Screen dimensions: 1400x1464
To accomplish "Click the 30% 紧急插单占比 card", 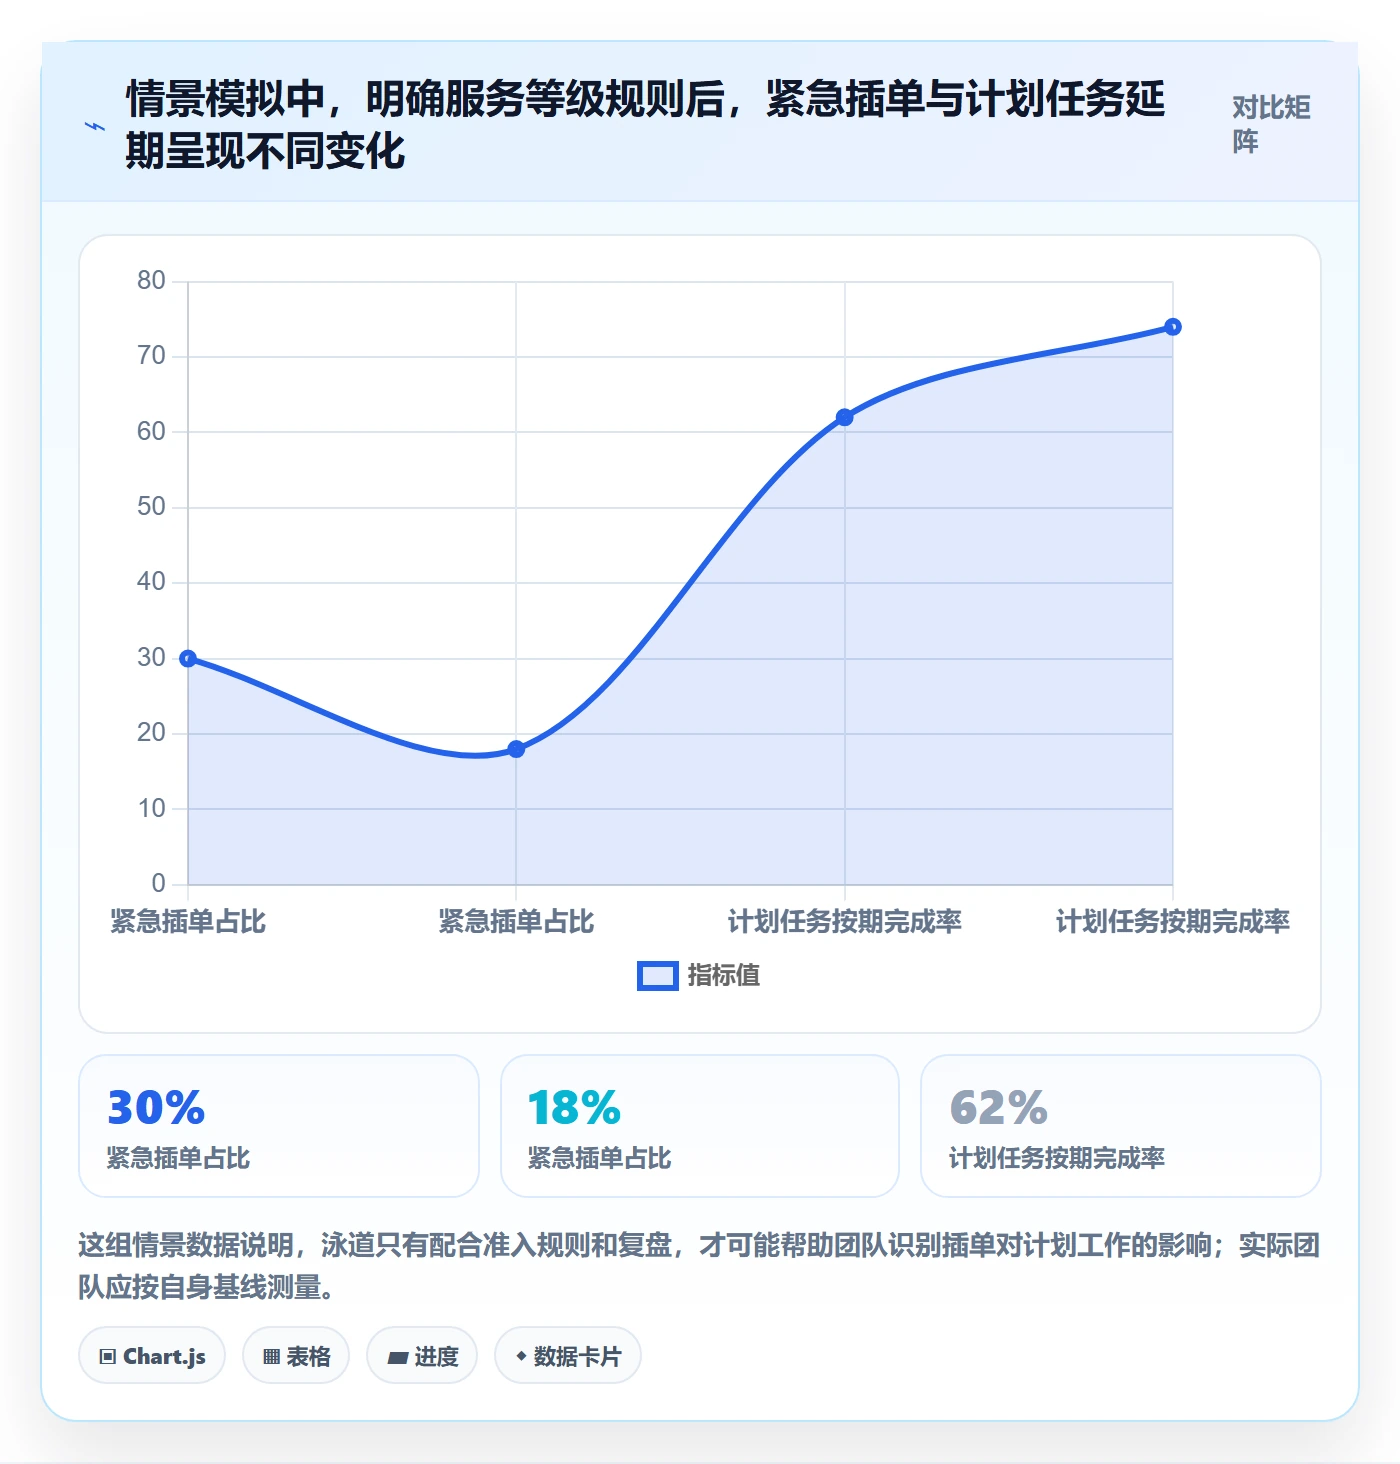I will click(x=279, y=1126).
